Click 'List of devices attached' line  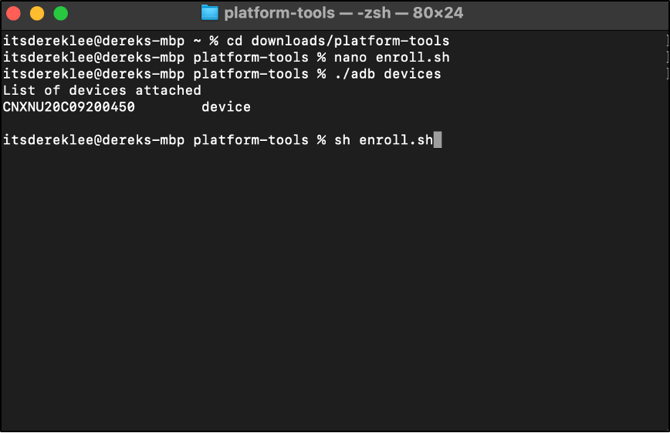(102, 91)
